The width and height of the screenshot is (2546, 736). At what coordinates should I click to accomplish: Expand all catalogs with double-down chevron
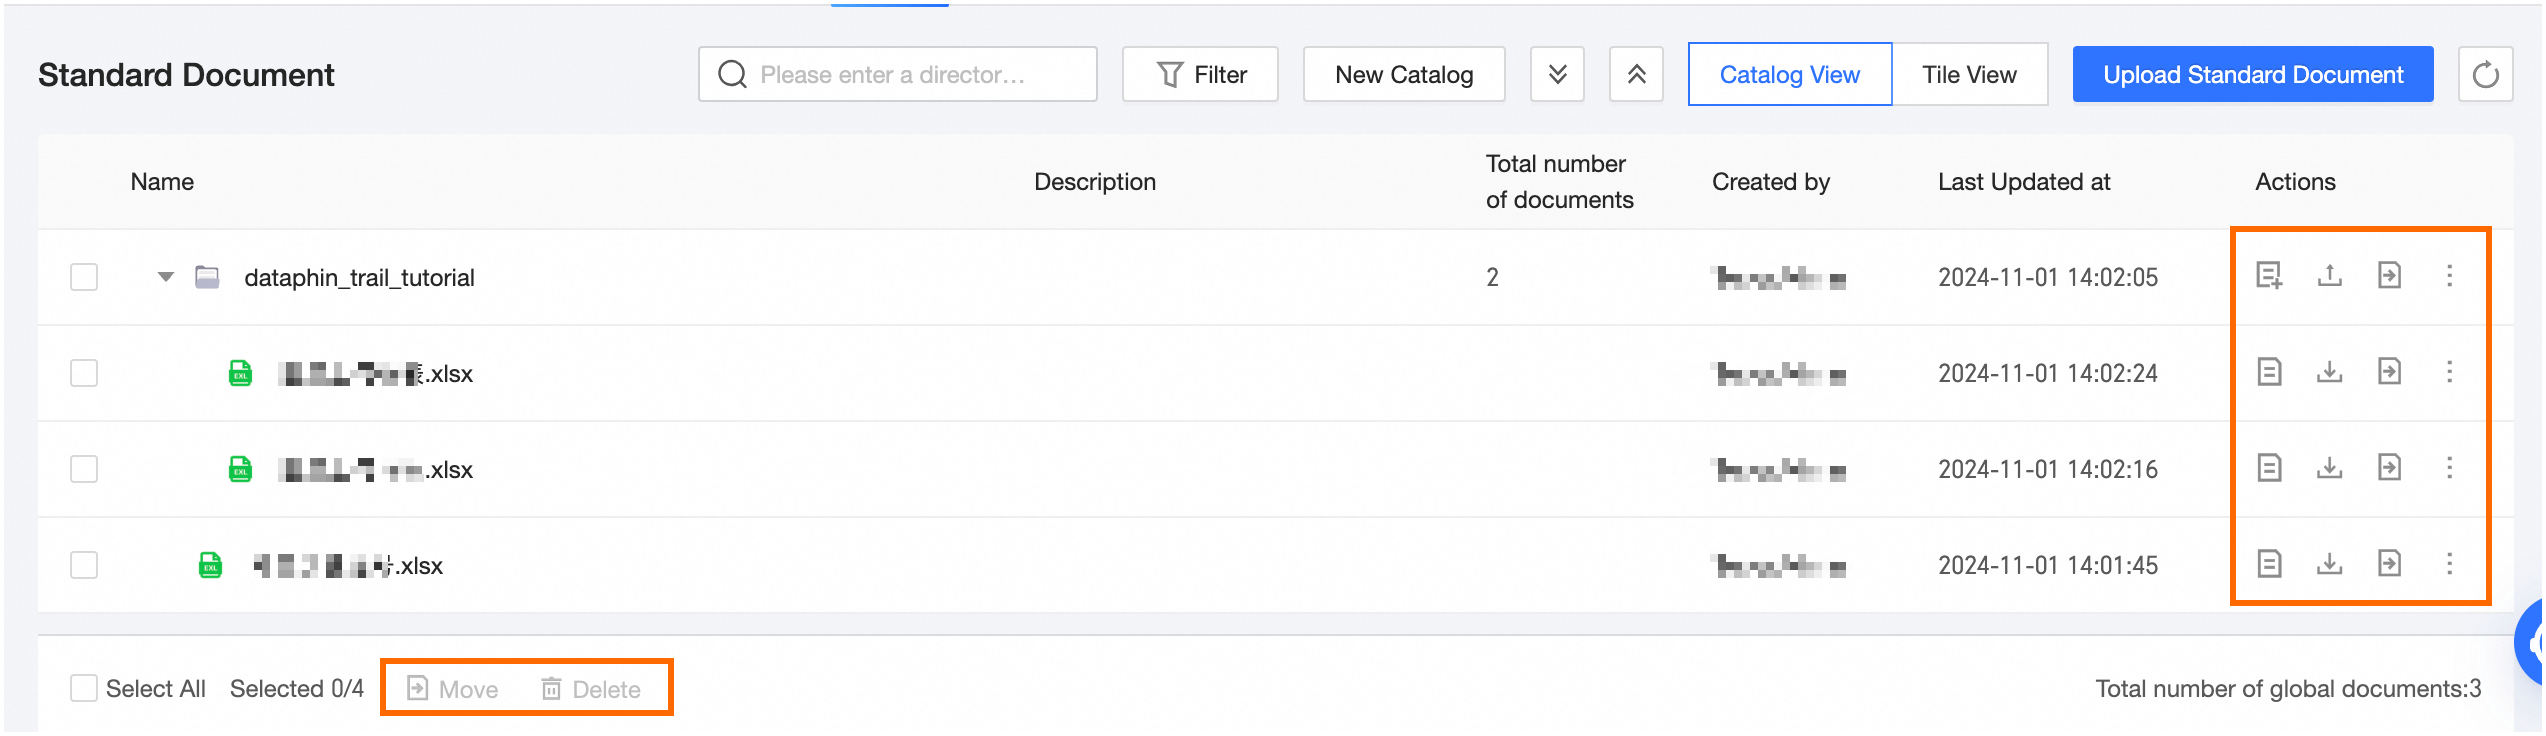1557,75
